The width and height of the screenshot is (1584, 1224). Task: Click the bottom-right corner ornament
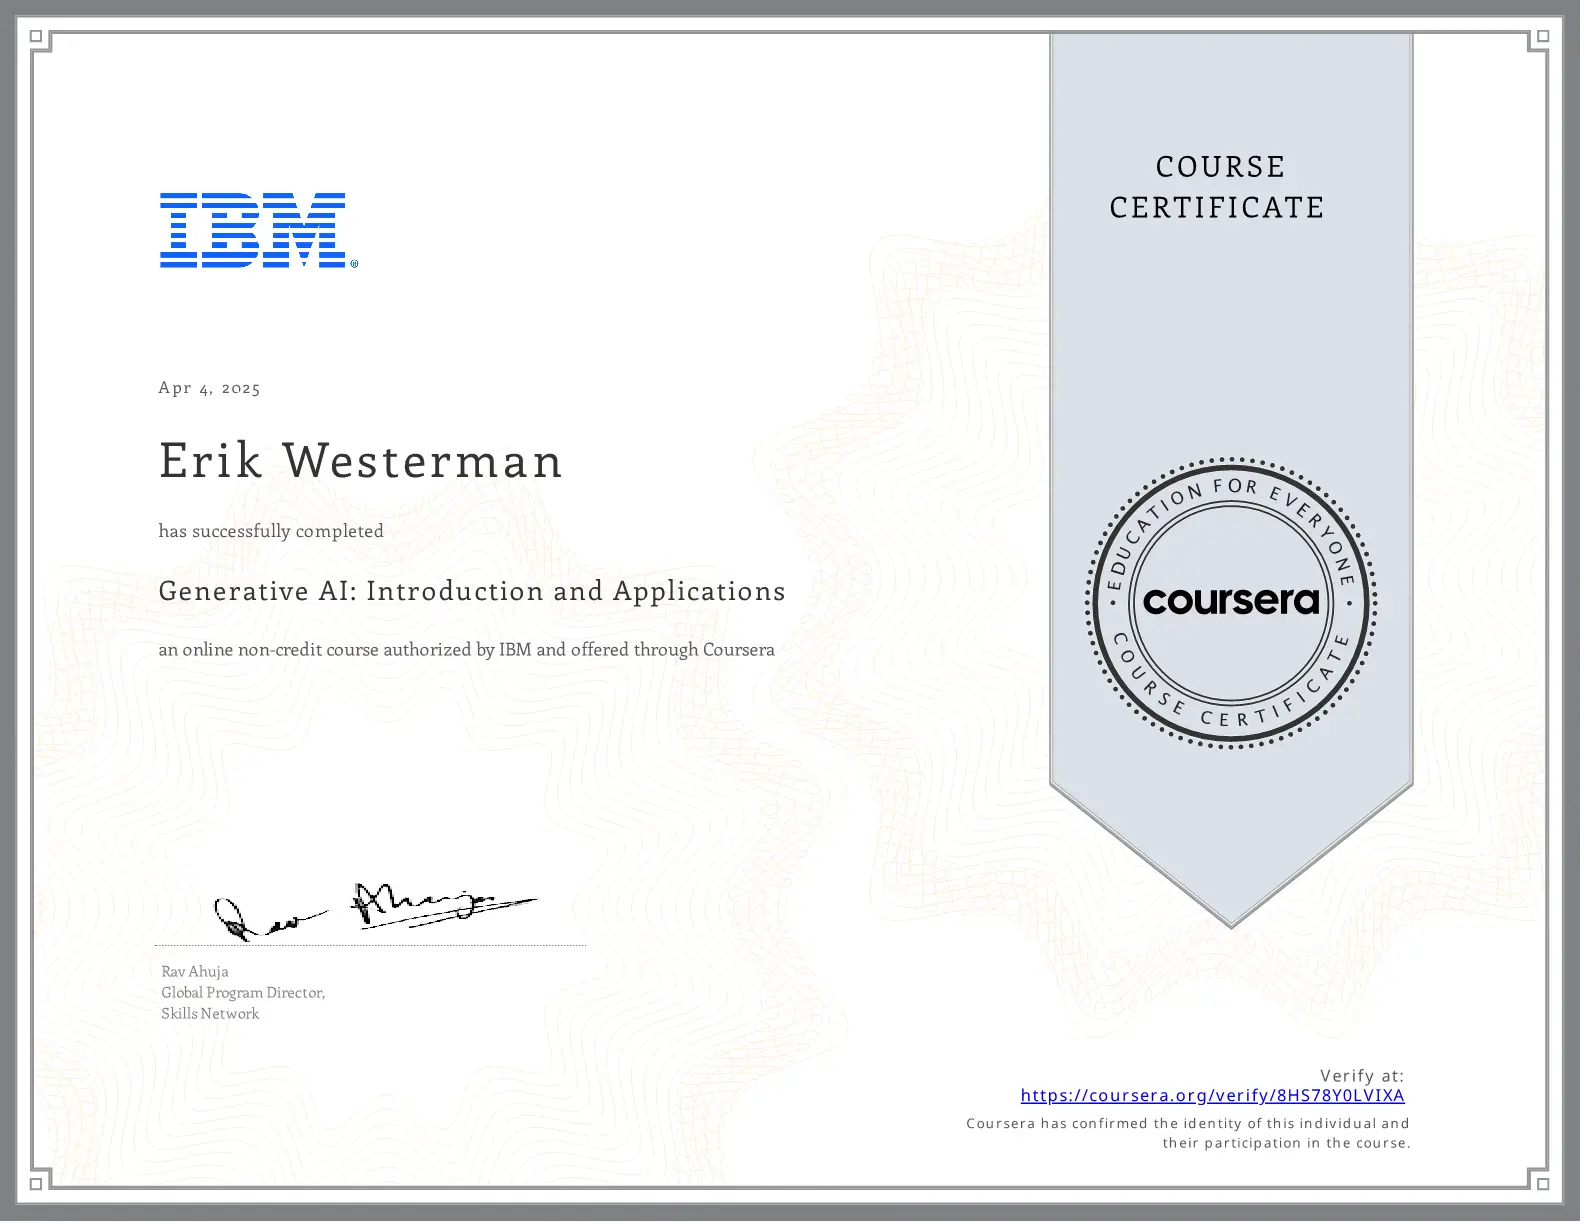[1543, 1184]
